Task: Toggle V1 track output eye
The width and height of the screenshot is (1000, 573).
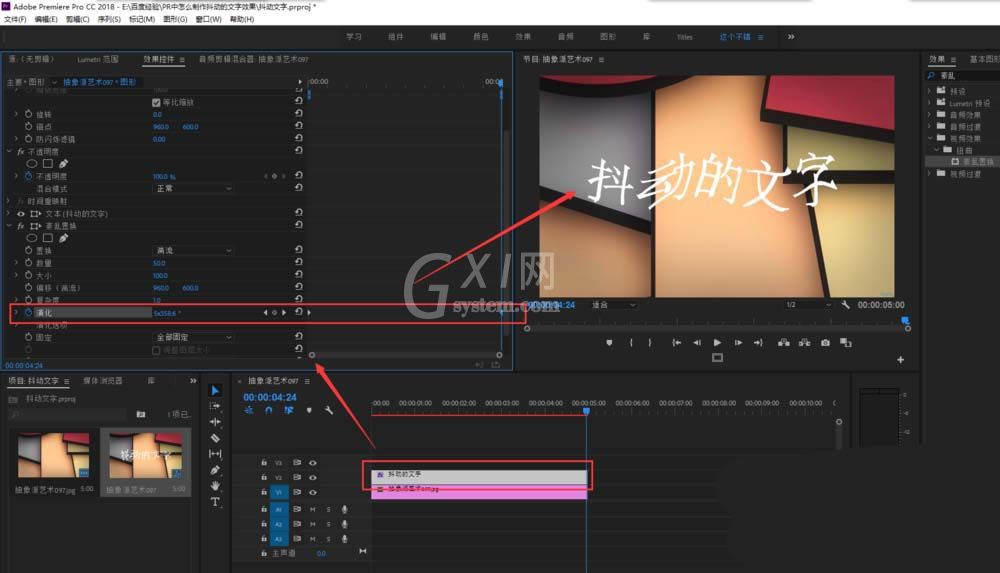Action: (x=312, y=492)
